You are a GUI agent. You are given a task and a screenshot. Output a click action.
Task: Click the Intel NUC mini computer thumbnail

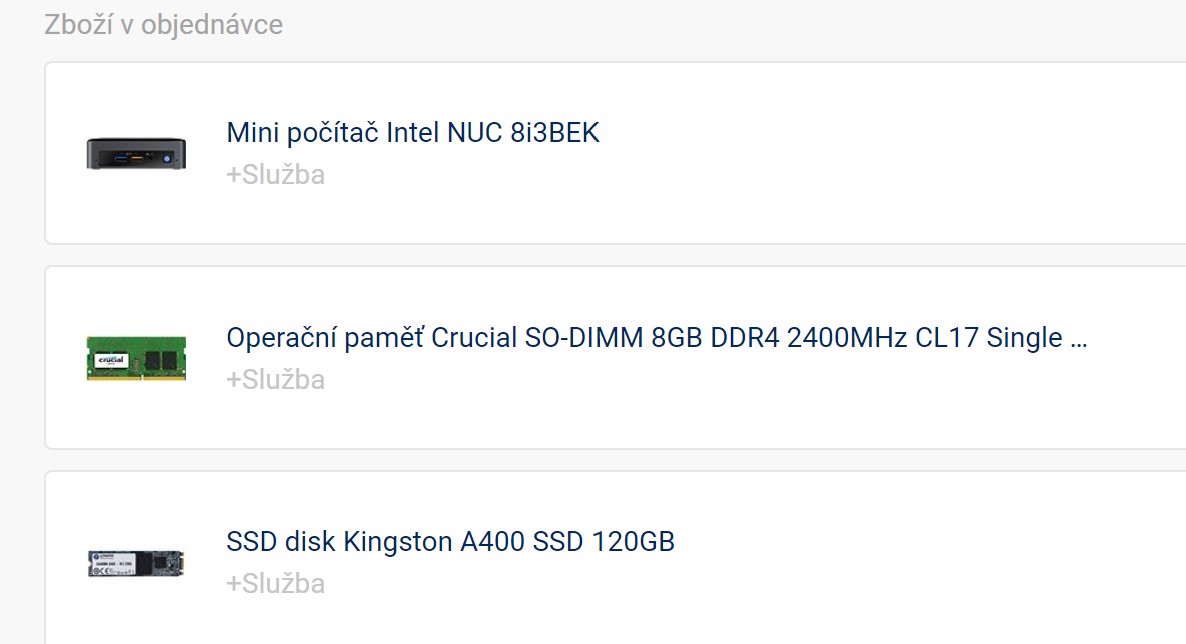click(x=136, y=153)
